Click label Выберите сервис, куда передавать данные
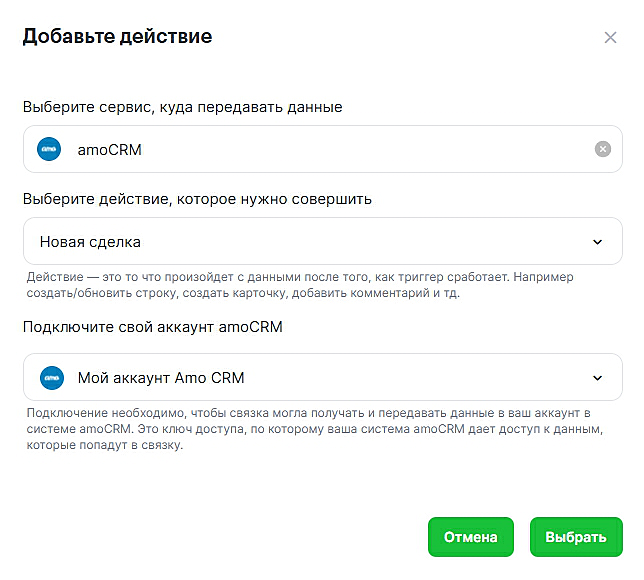 pyautogui.click(x=182, y=107)
